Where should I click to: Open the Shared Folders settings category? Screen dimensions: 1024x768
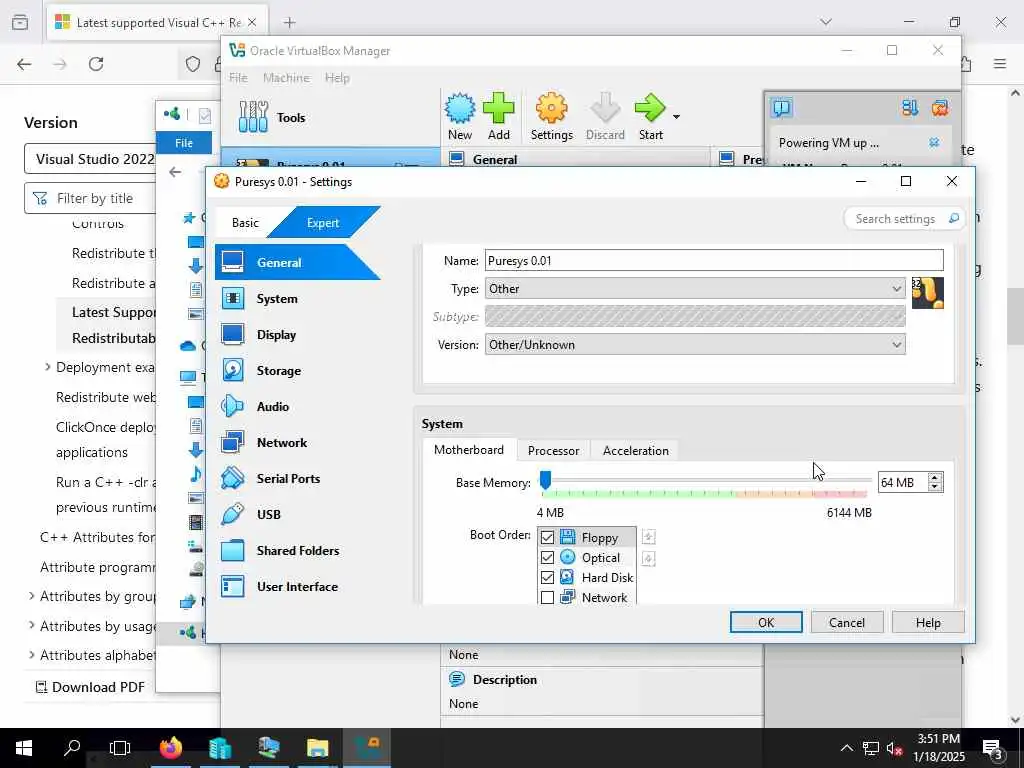coord(297,551)
